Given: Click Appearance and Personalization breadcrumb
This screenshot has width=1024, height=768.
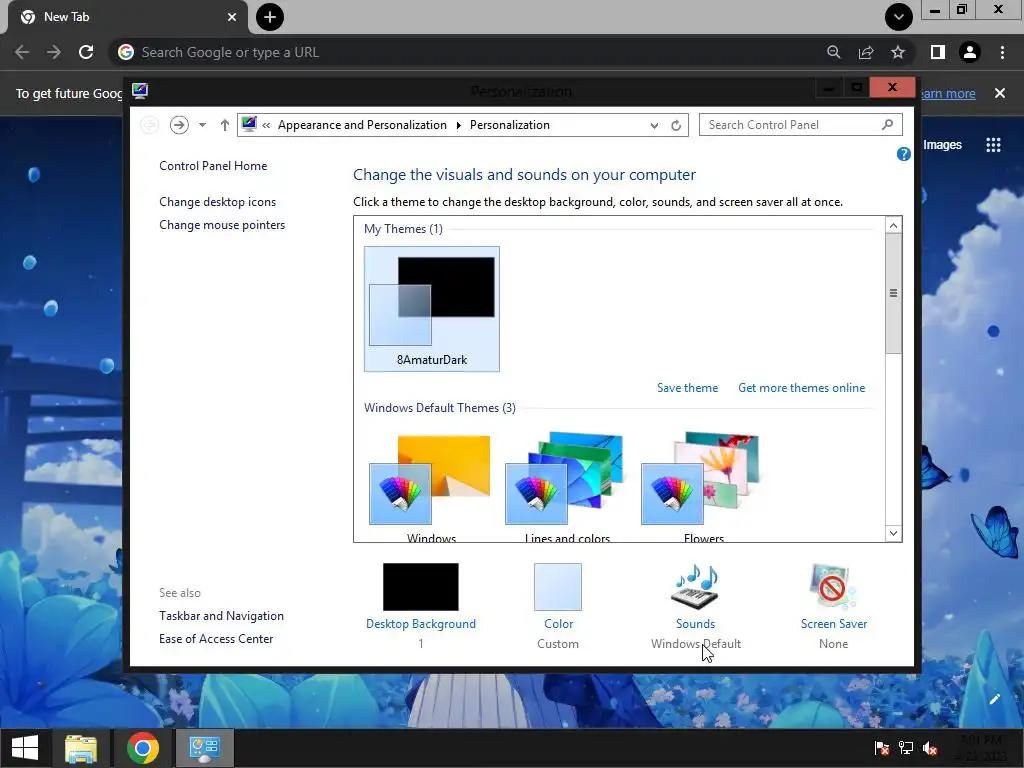Looking at the screenshot, I should click(362, 125).
